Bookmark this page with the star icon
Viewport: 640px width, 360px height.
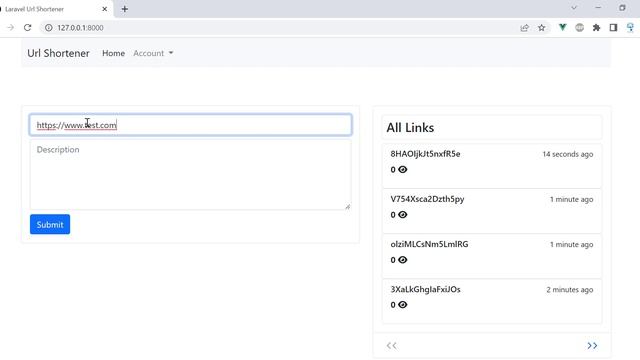[542, 28]
